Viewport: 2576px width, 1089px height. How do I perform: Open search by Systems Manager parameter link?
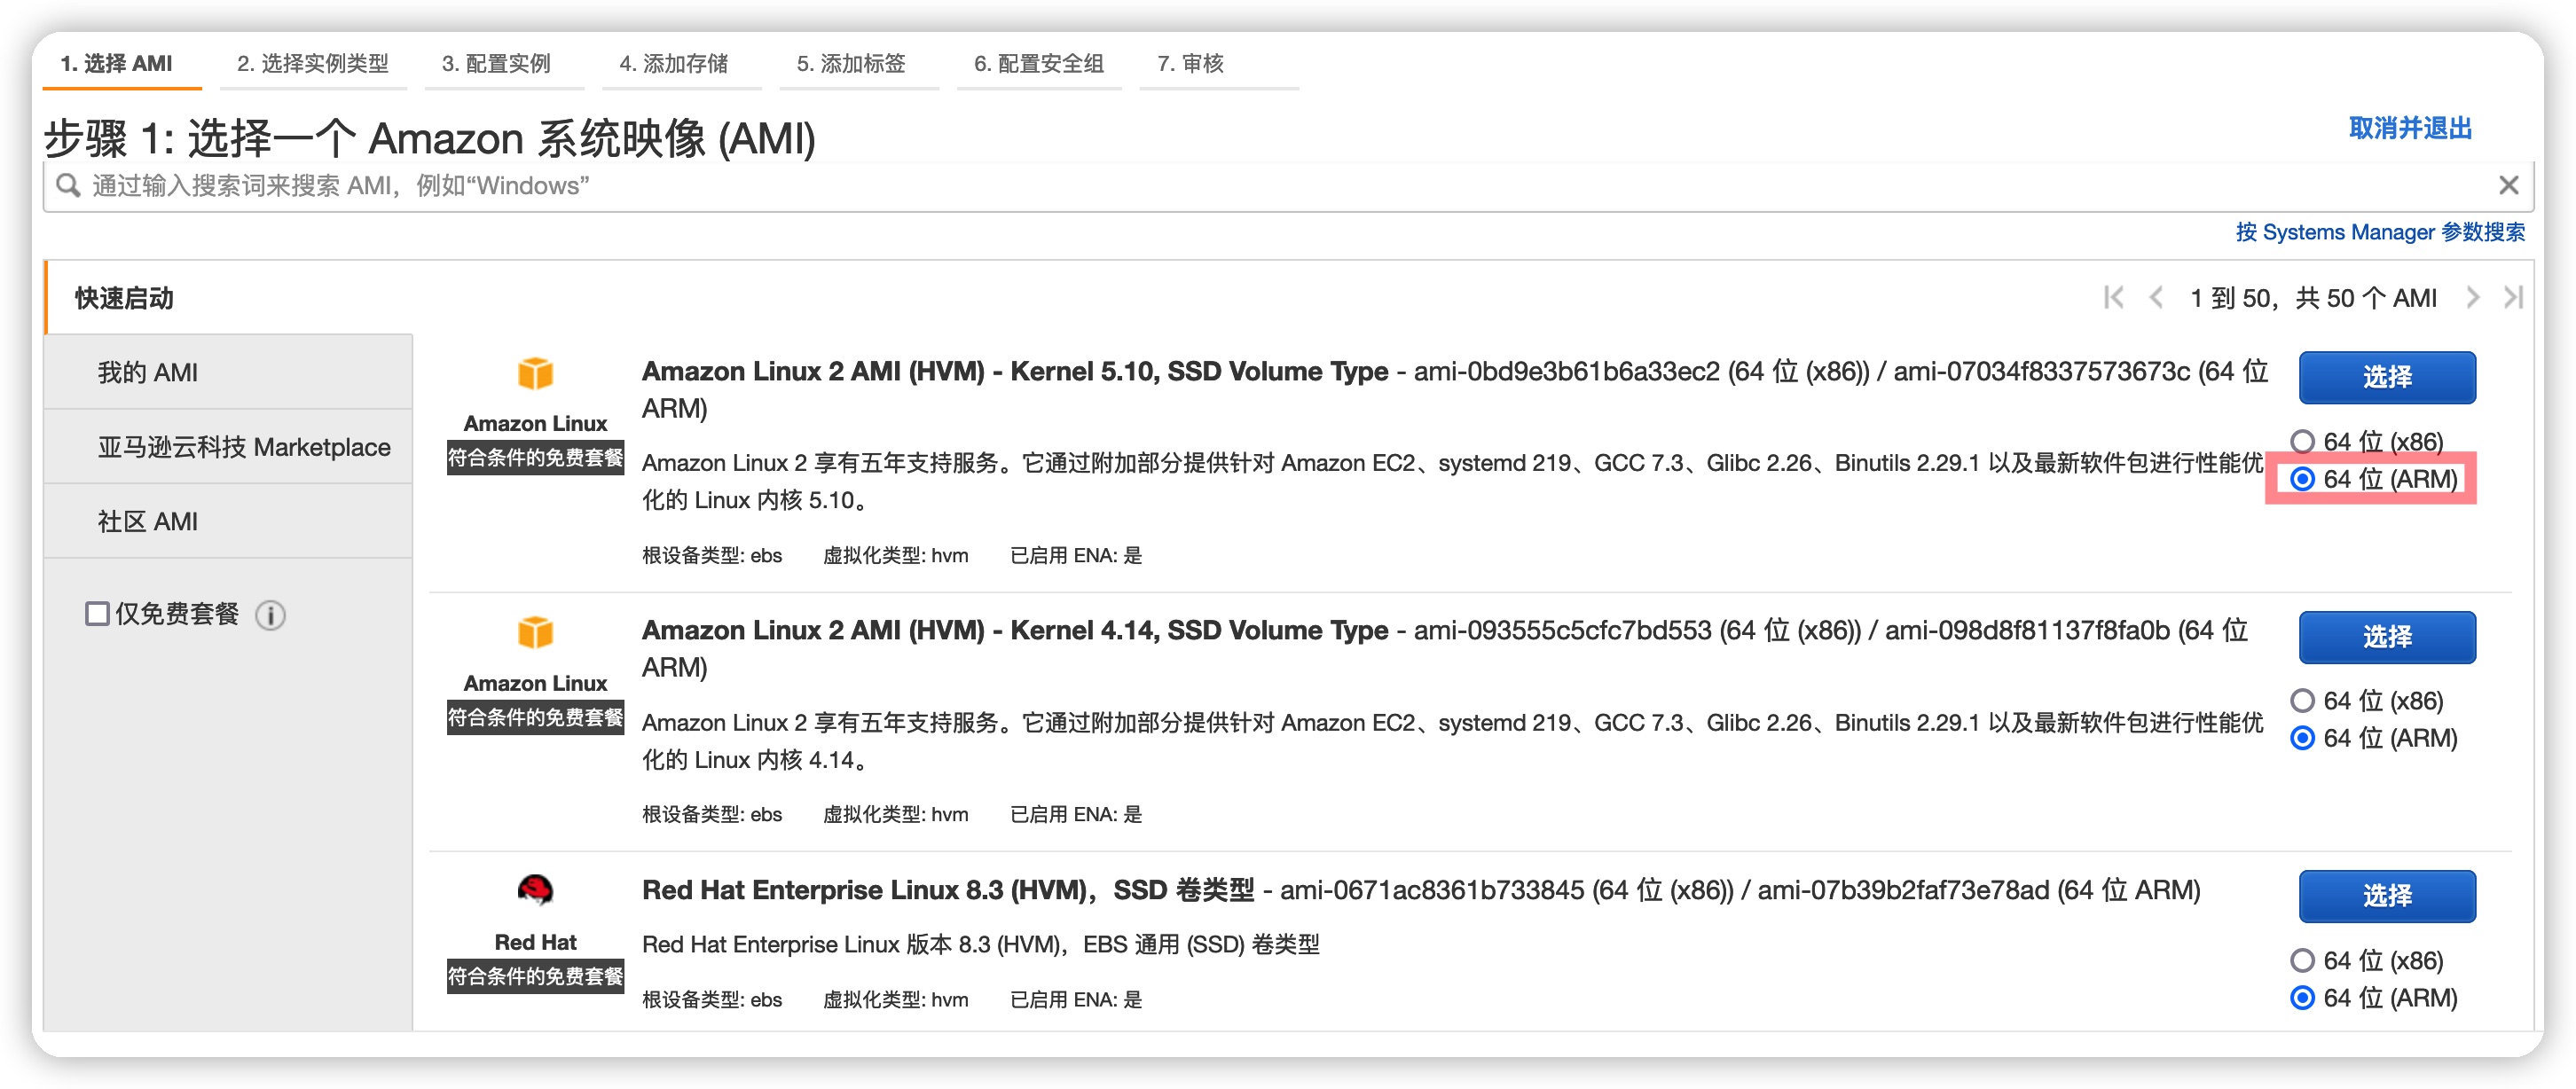click(2380, 232)
